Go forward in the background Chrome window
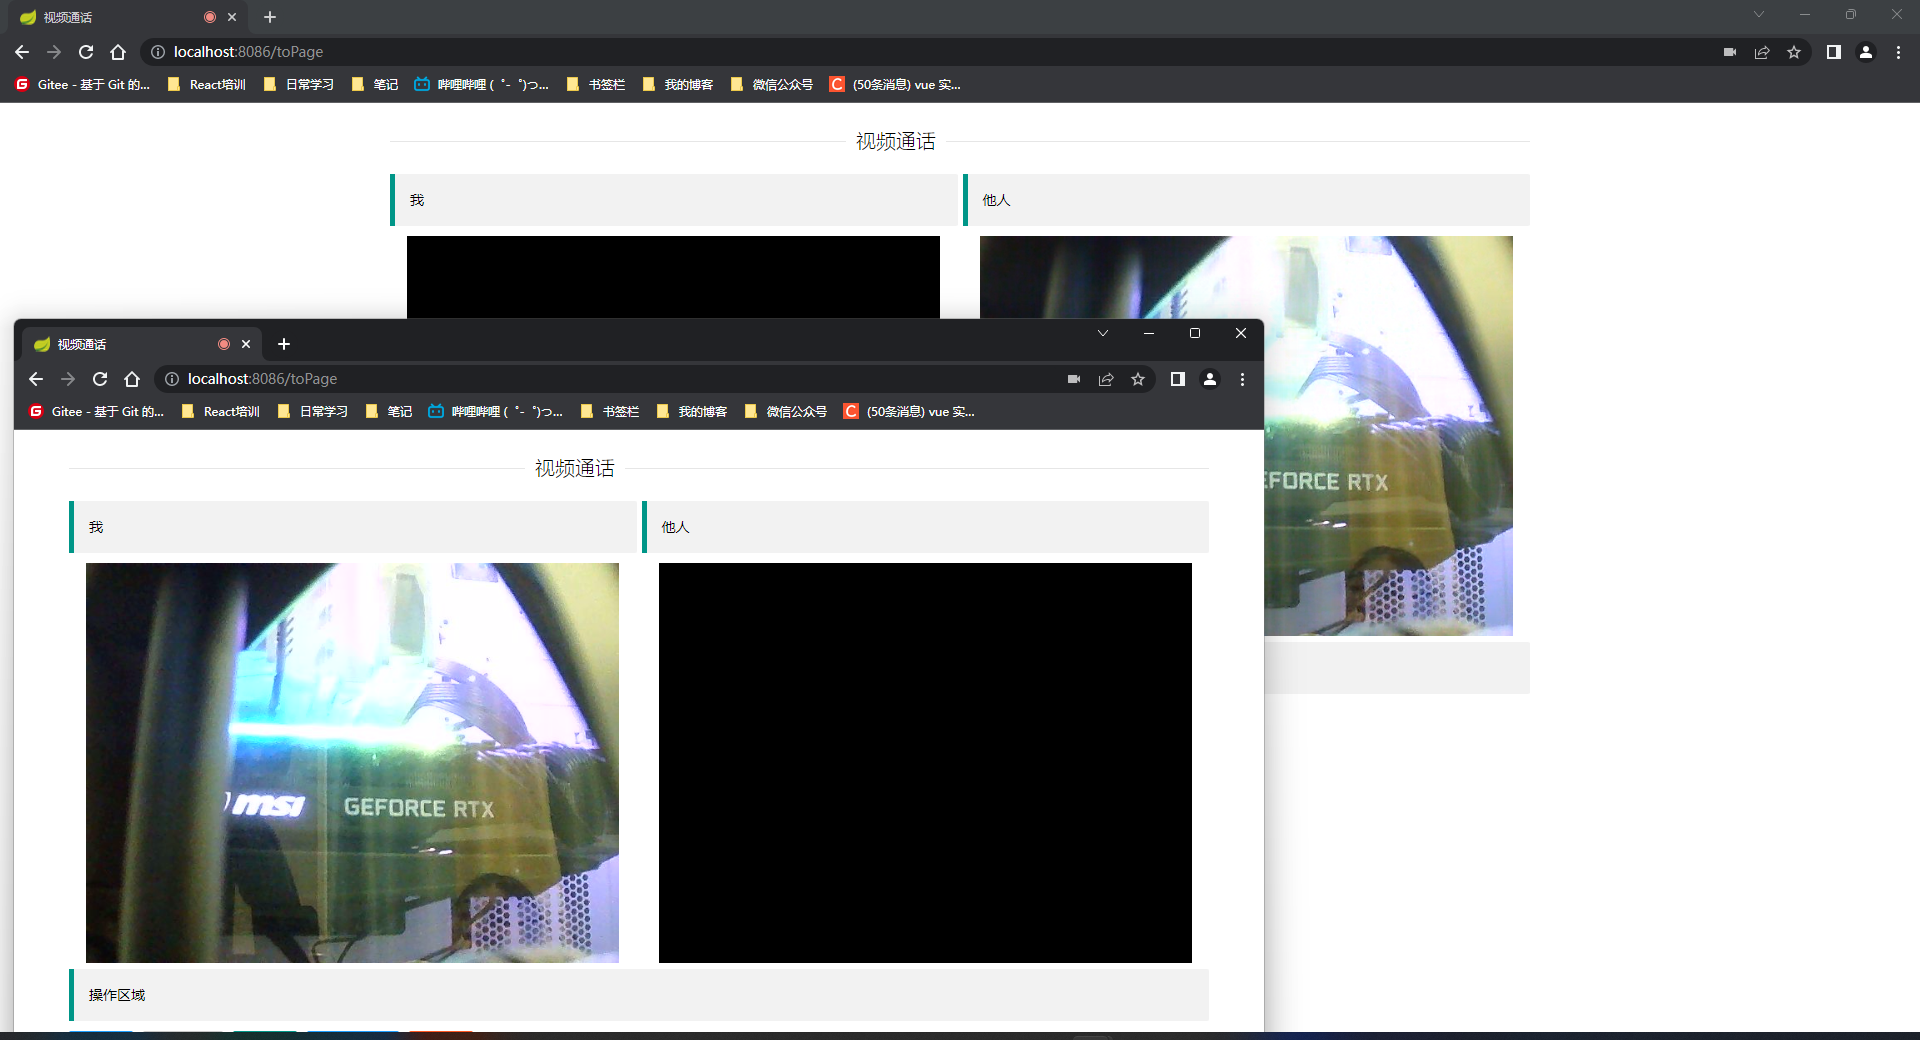The height and width of the screenshot is (1040, 1920). pyautogui.click(x=54, y=52)
